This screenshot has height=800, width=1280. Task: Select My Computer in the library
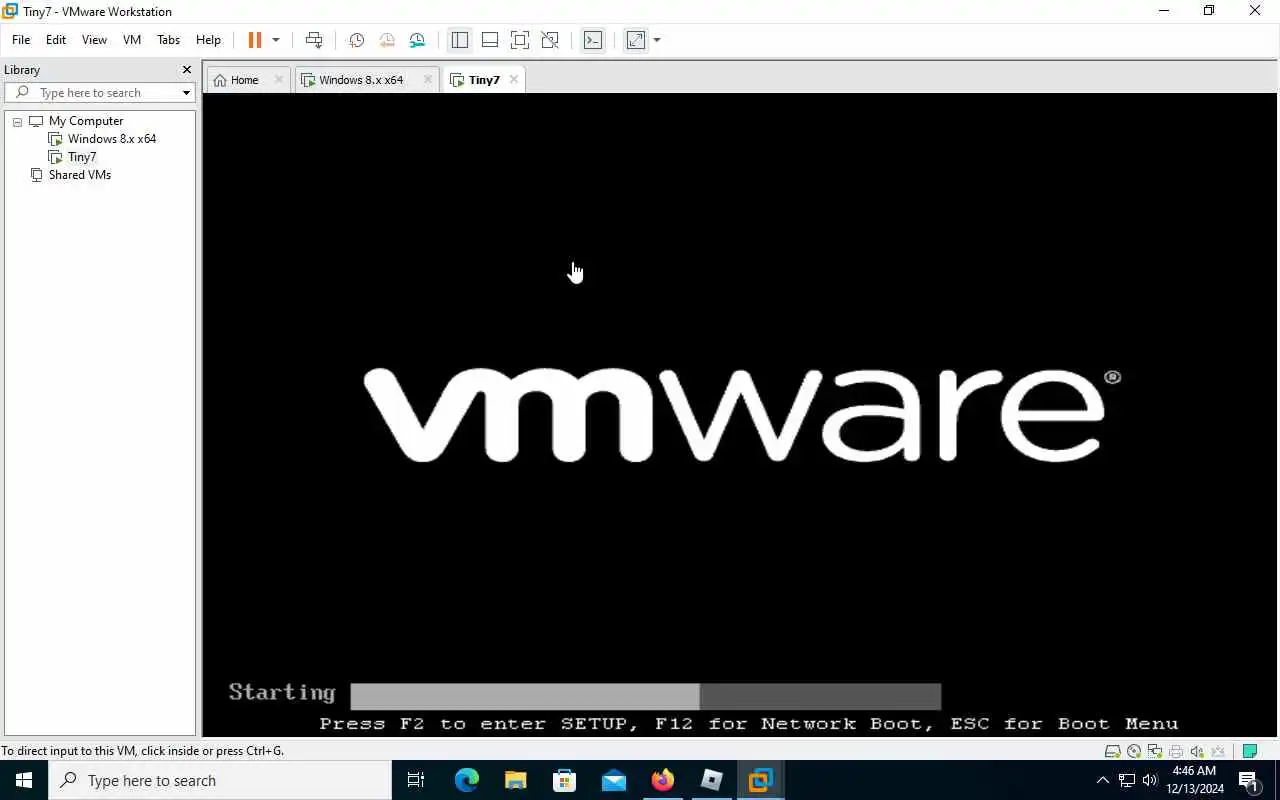click(x=86, y=121)
